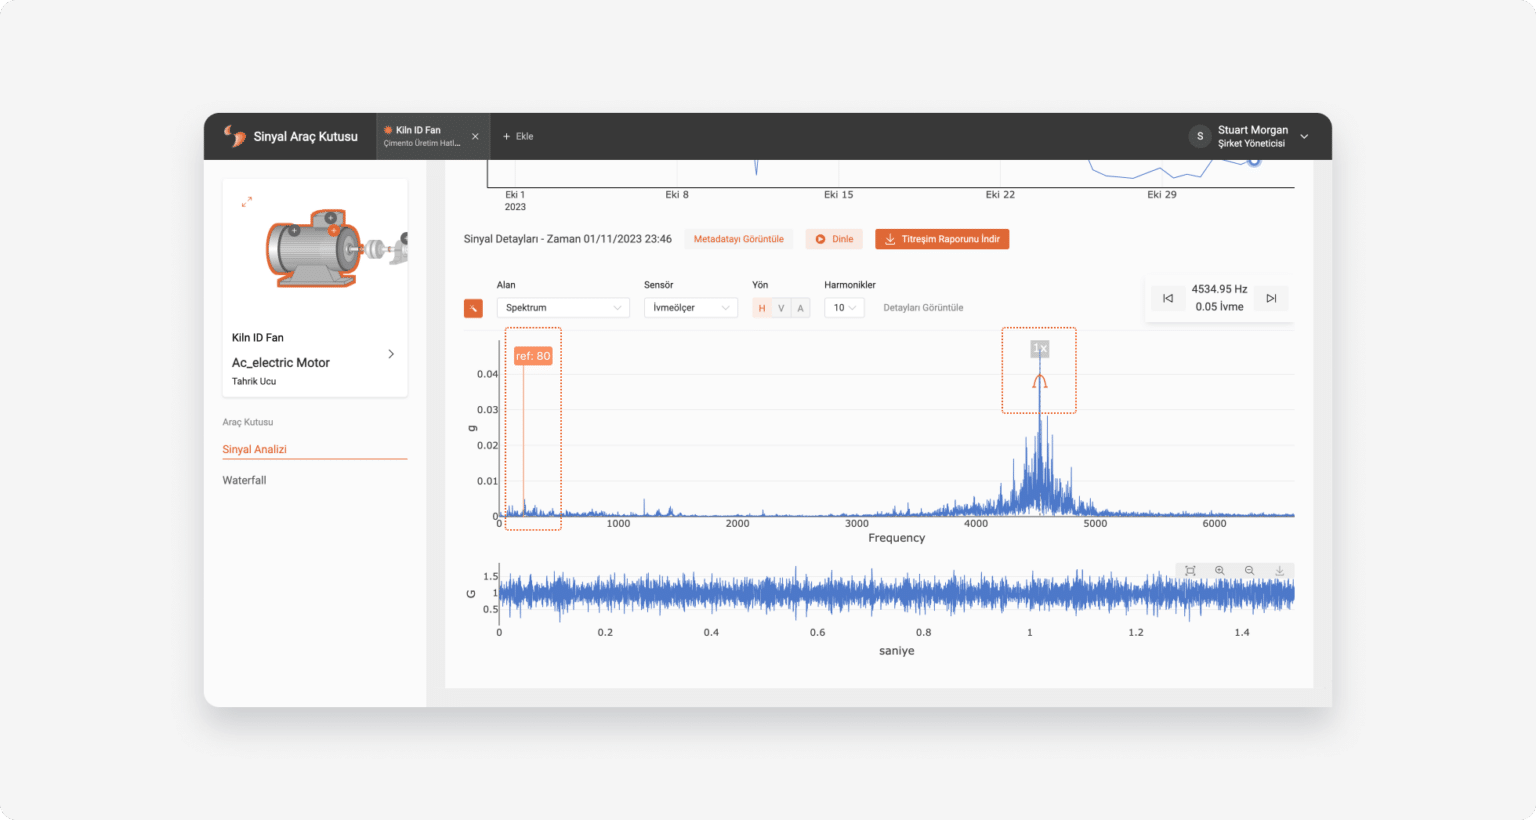The height and width of the screenshot is (820, 1536).
Task: Open the Harmonikler count dropdown showing 10
Action: point(844,307)
